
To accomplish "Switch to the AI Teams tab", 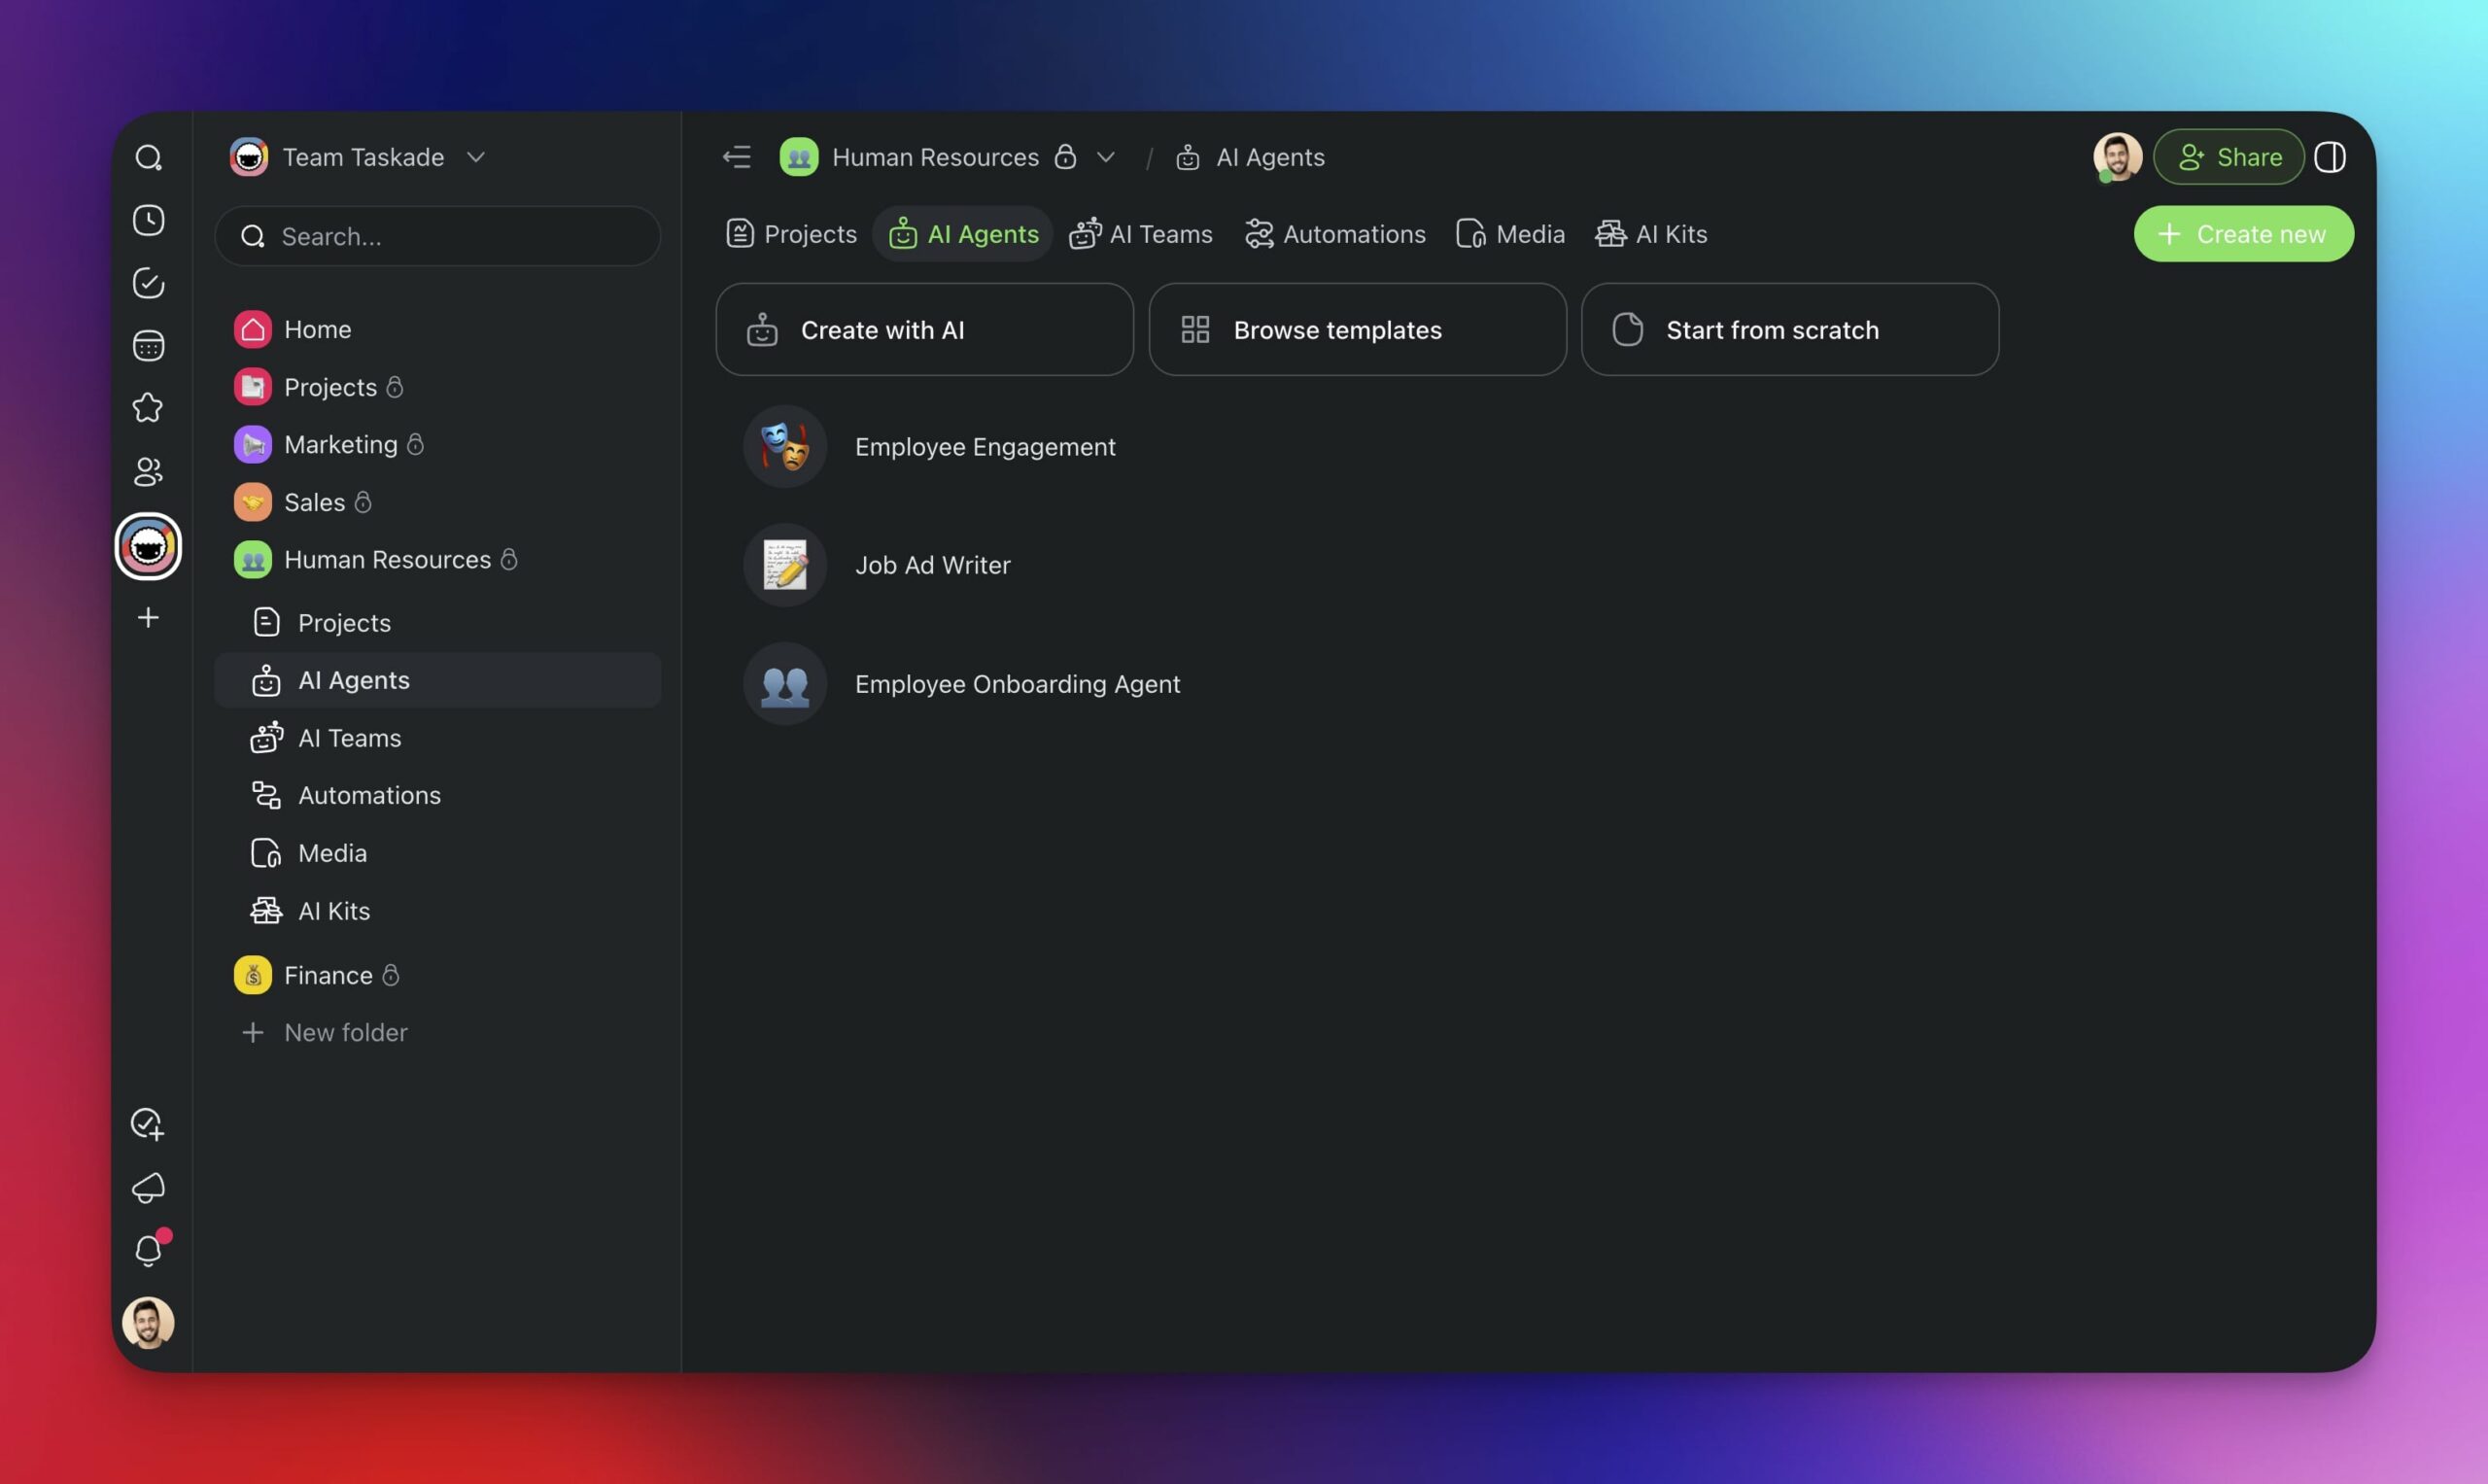I will coord(1141,234).
